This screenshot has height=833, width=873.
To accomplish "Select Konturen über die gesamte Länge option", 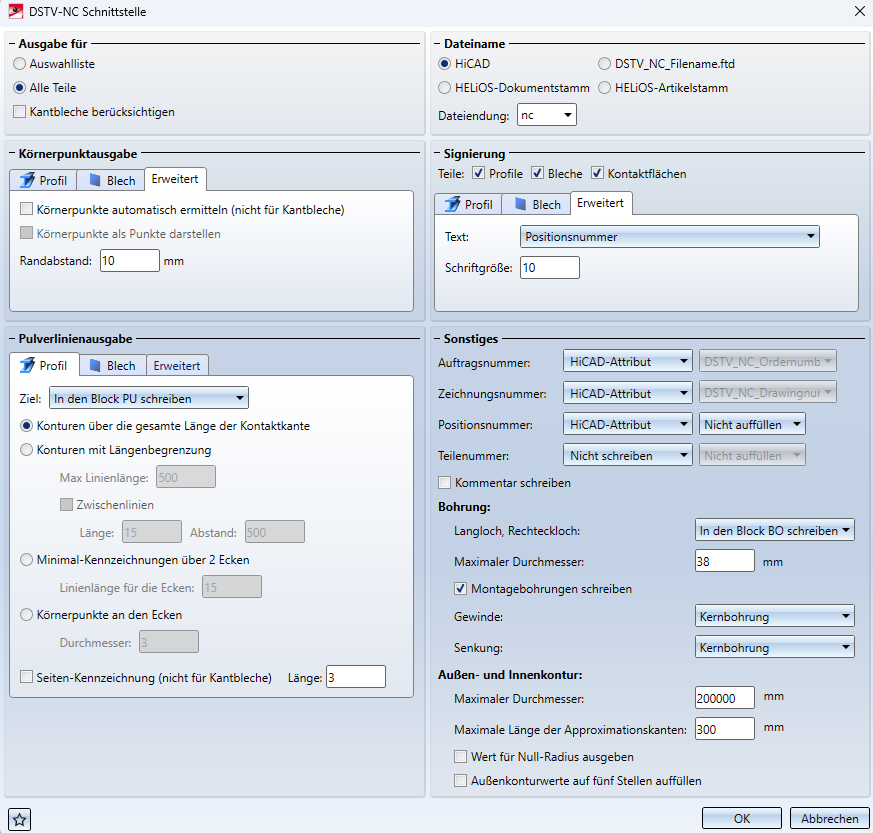I will [x=26, y=426].
